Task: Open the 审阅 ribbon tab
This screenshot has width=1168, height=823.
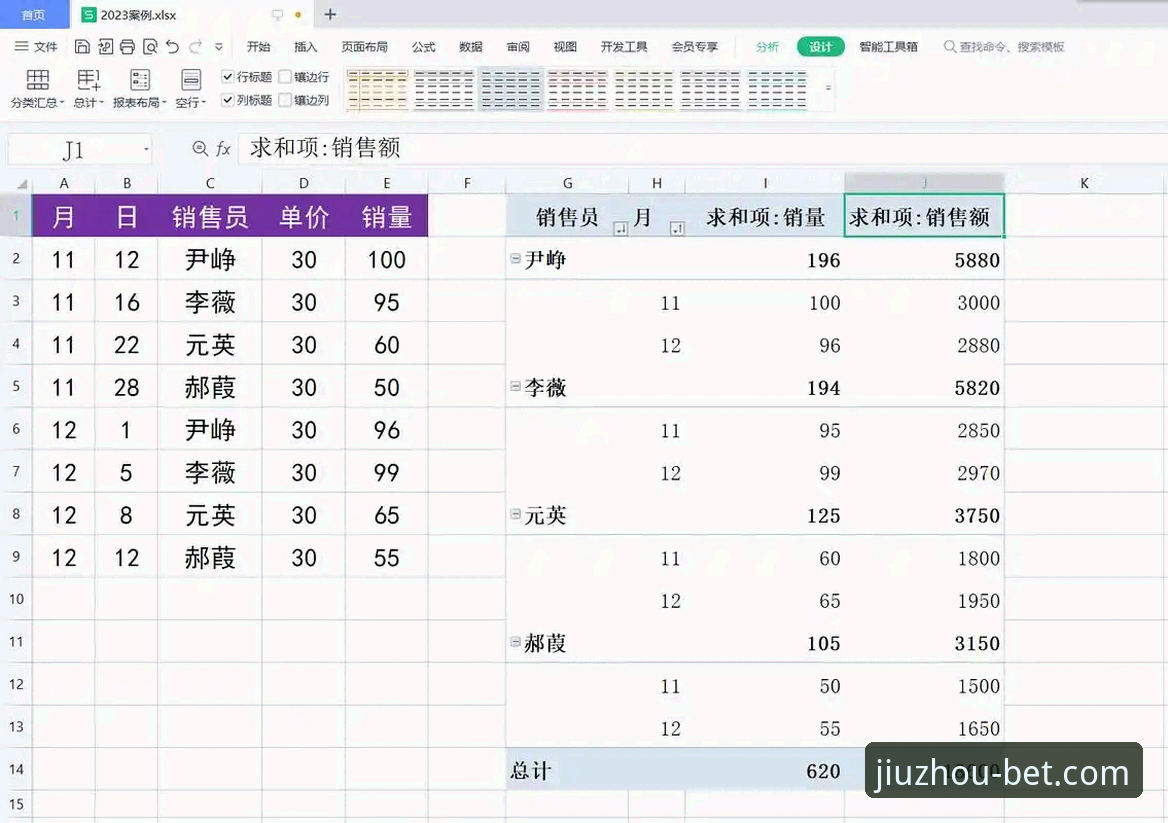Action: (x=518, y=47)
